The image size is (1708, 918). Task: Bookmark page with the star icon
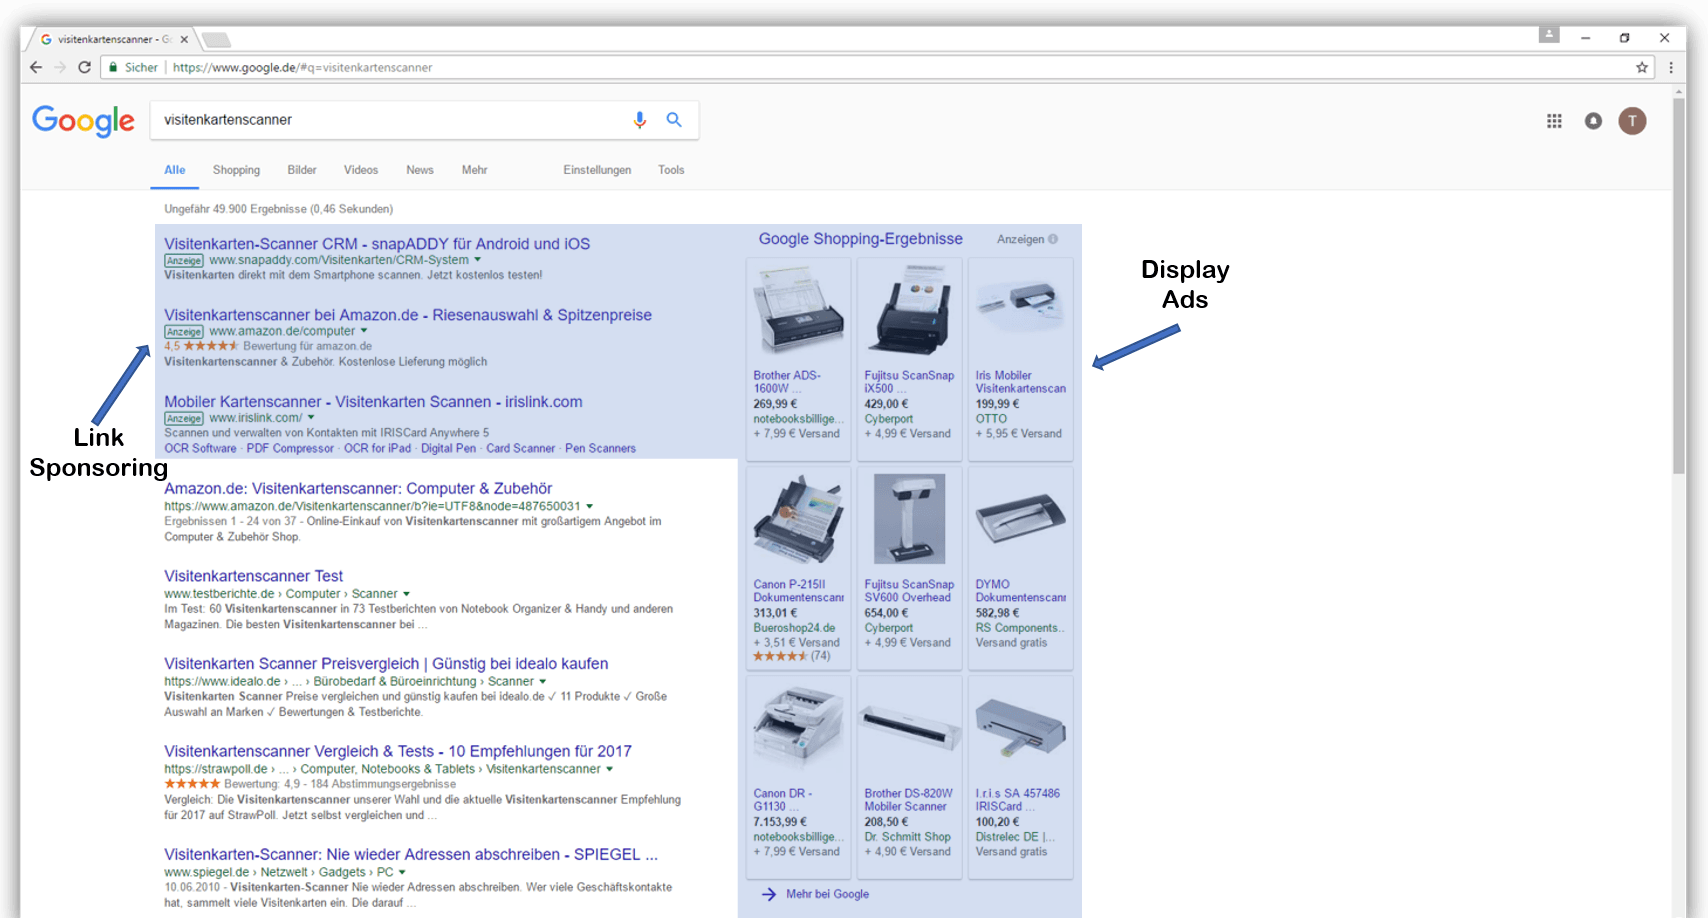tap(1641, 68)
